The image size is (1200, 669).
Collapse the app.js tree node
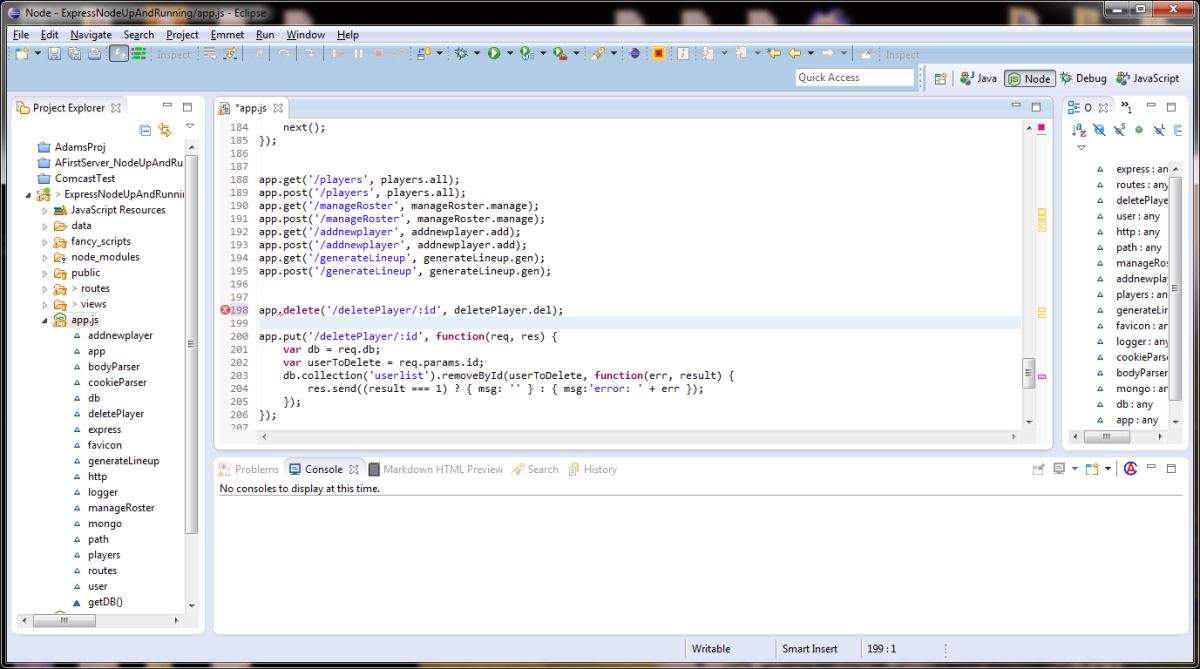point(45,320)
